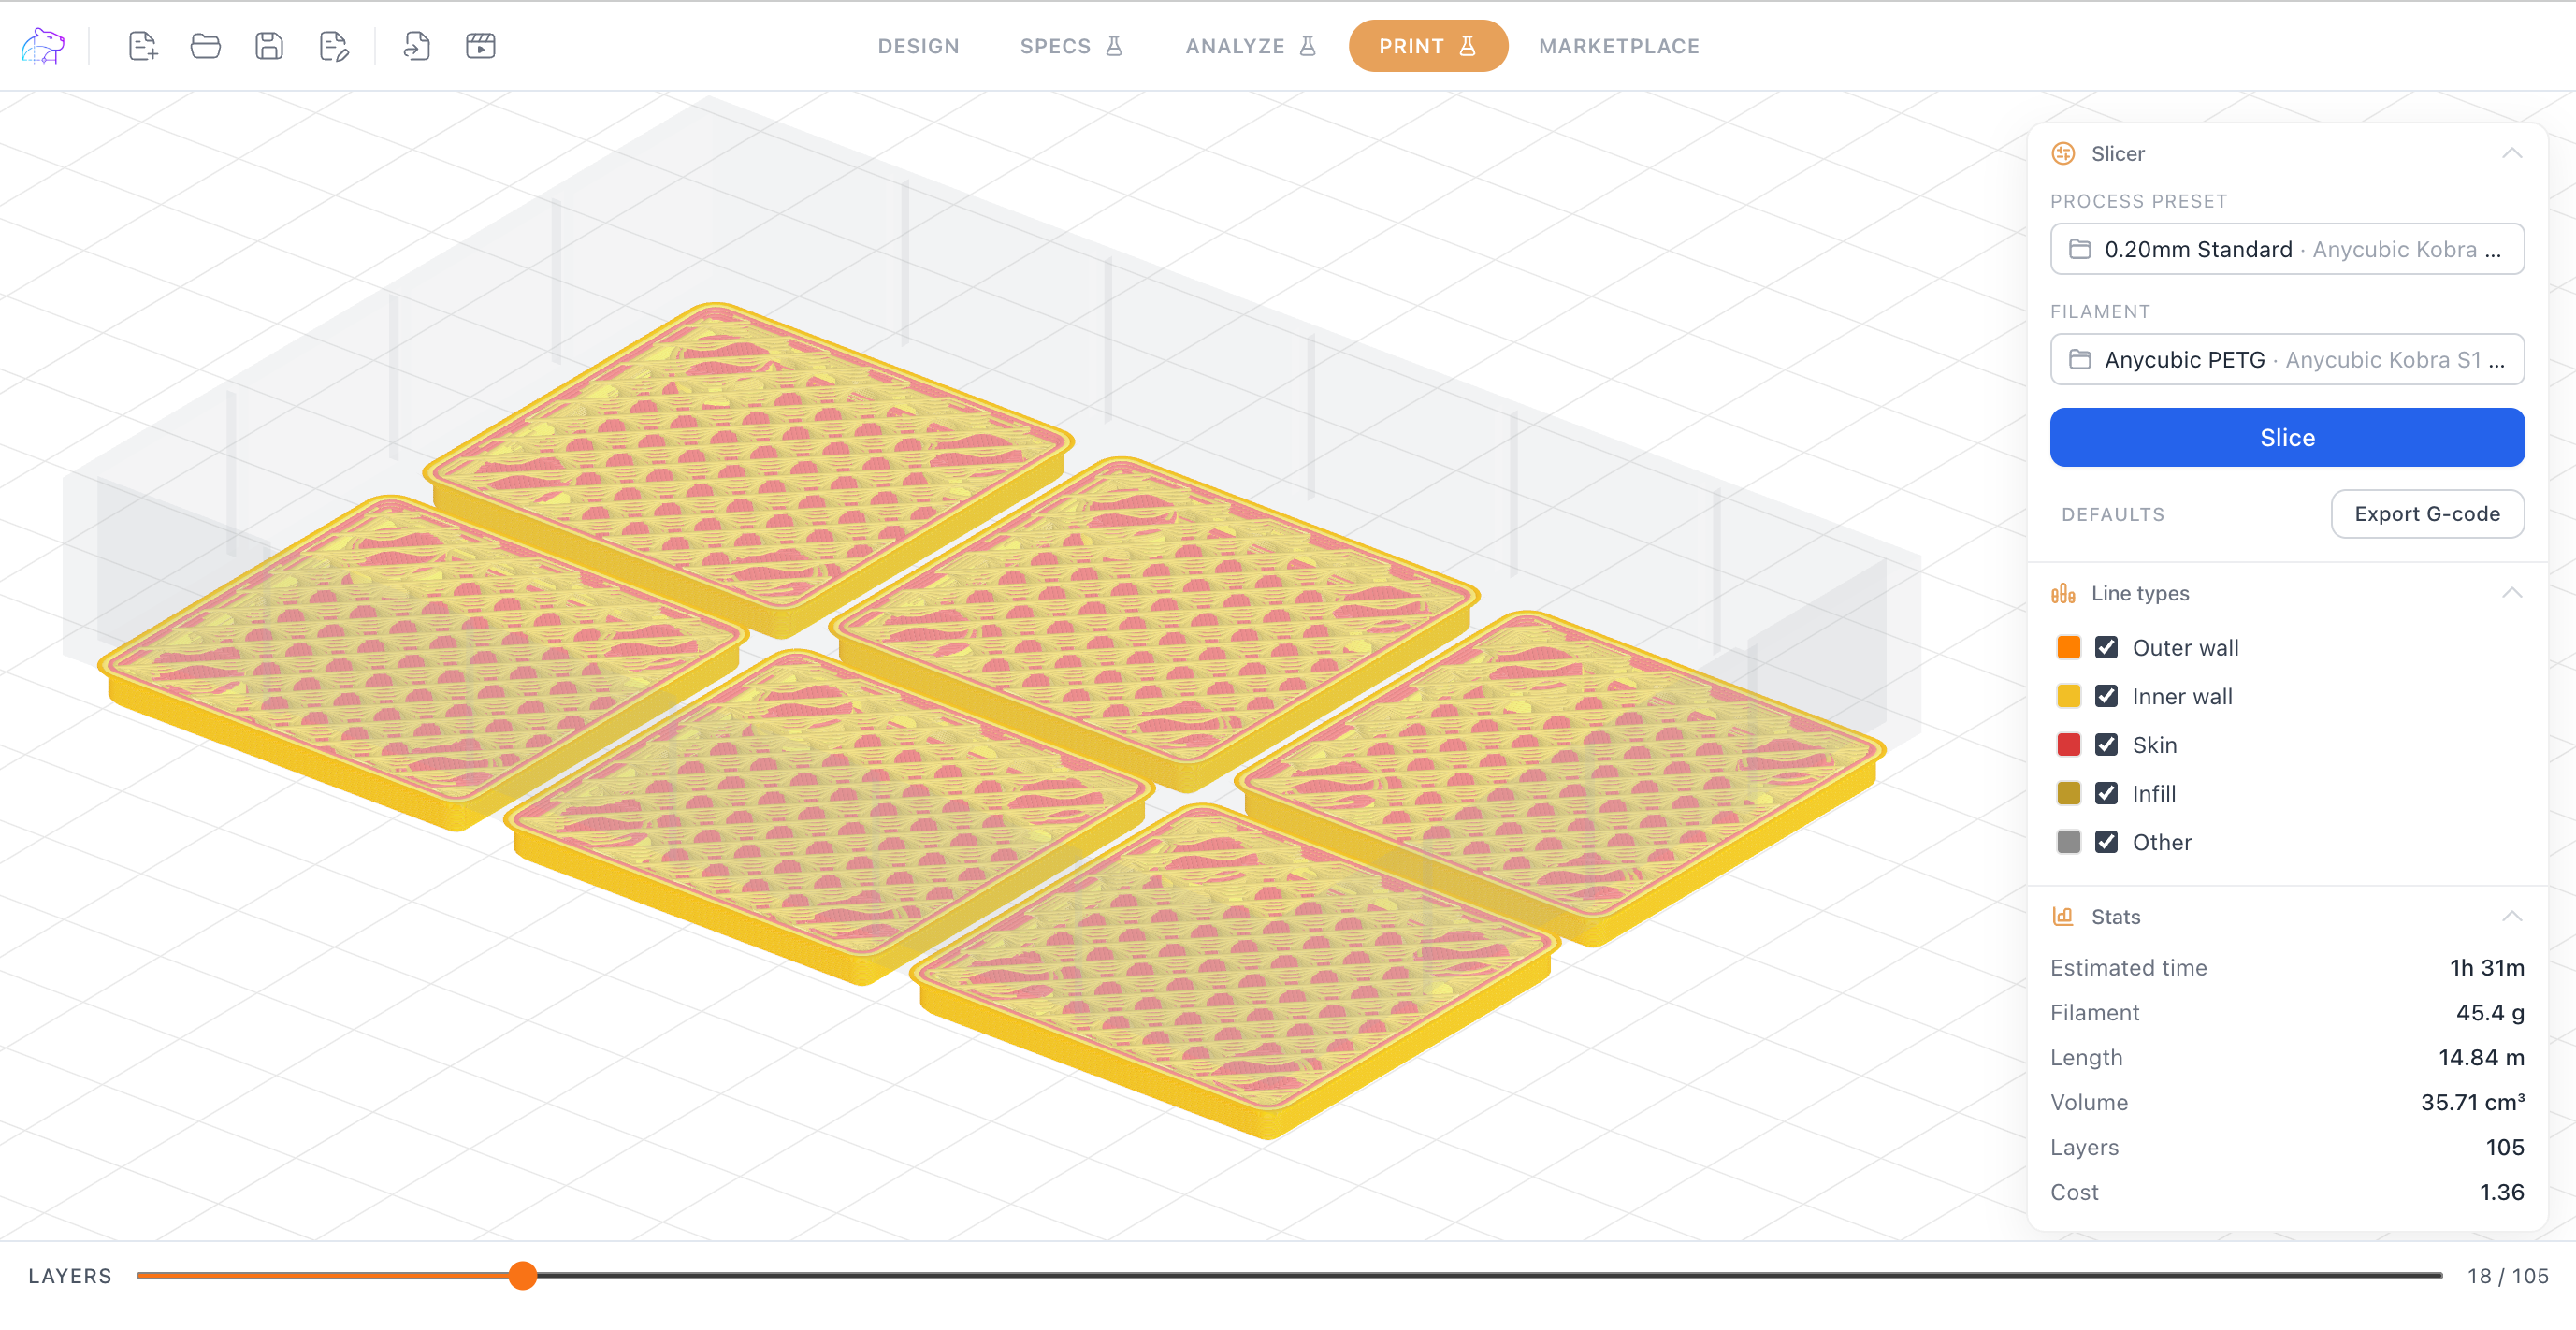Toggle the Skin line type checkbox
Image resolution: width=2576 pixels, height=1330 pixels.
(2106, 745)
